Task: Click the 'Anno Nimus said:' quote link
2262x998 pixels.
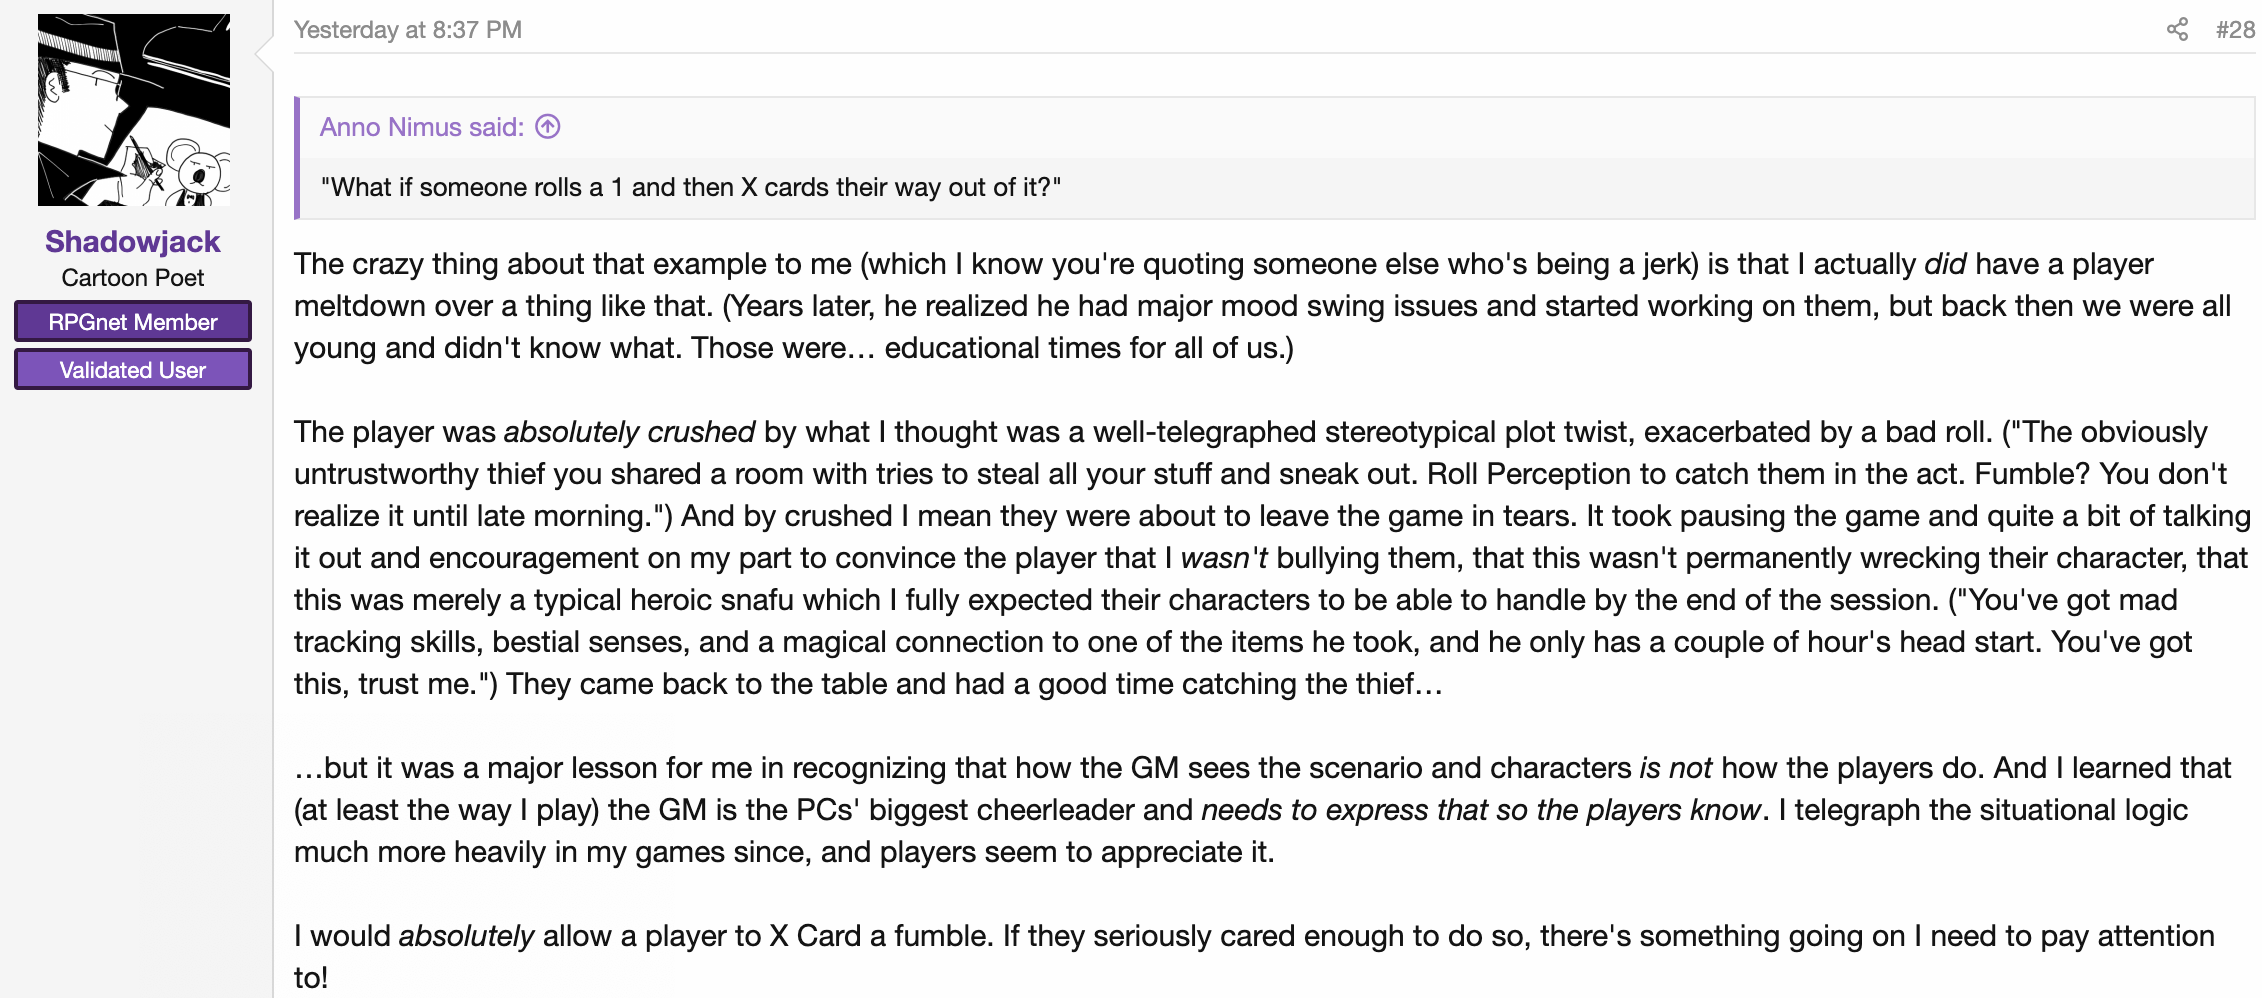Action: click(422, 127)
